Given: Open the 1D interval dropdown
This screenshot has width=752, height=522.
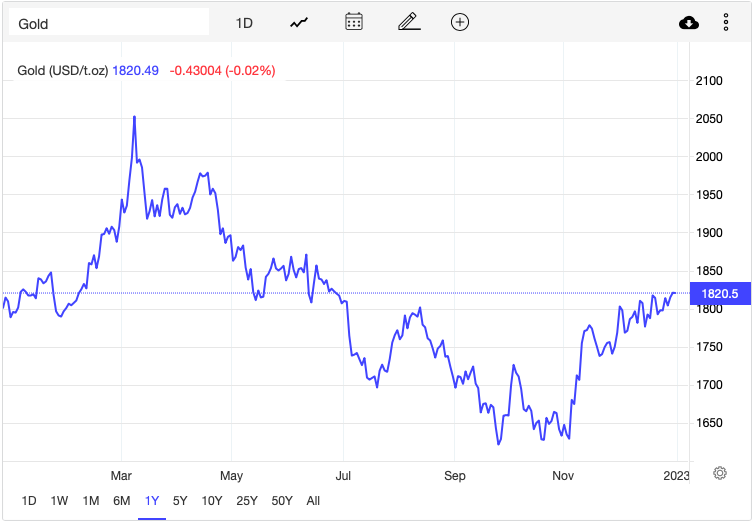Looking at the screenshot, I should [x=244, y=23].
